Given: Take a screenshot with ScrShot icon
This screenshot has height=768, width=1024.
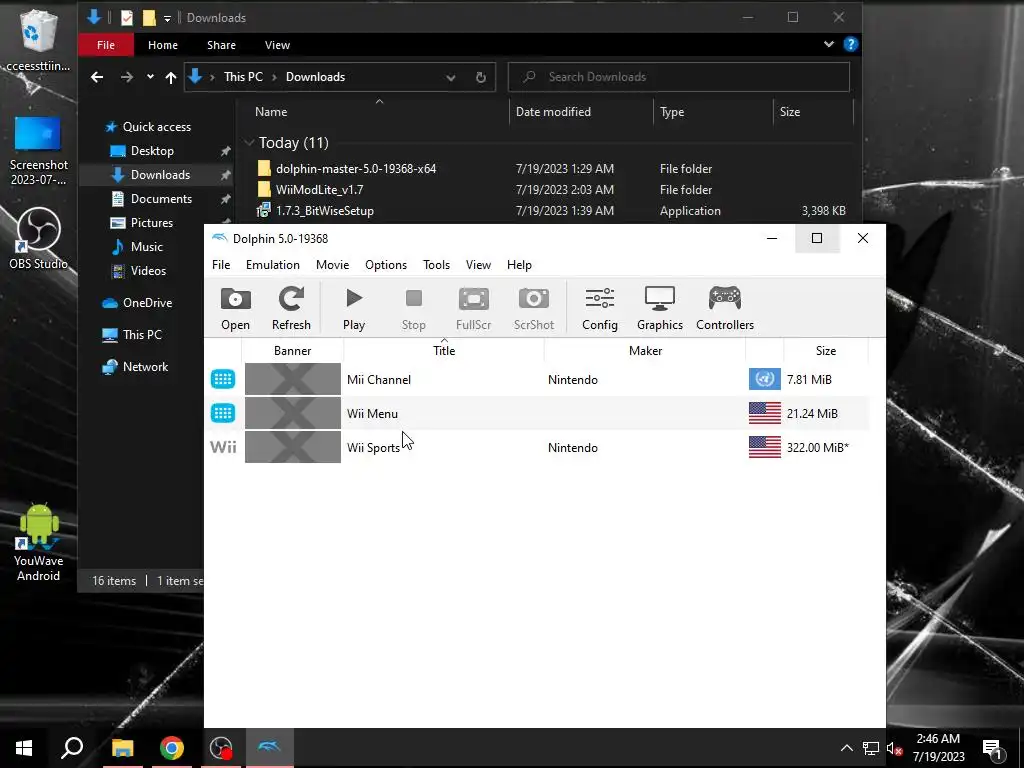Looking at the screenshot, I should [x=534, y=308].
